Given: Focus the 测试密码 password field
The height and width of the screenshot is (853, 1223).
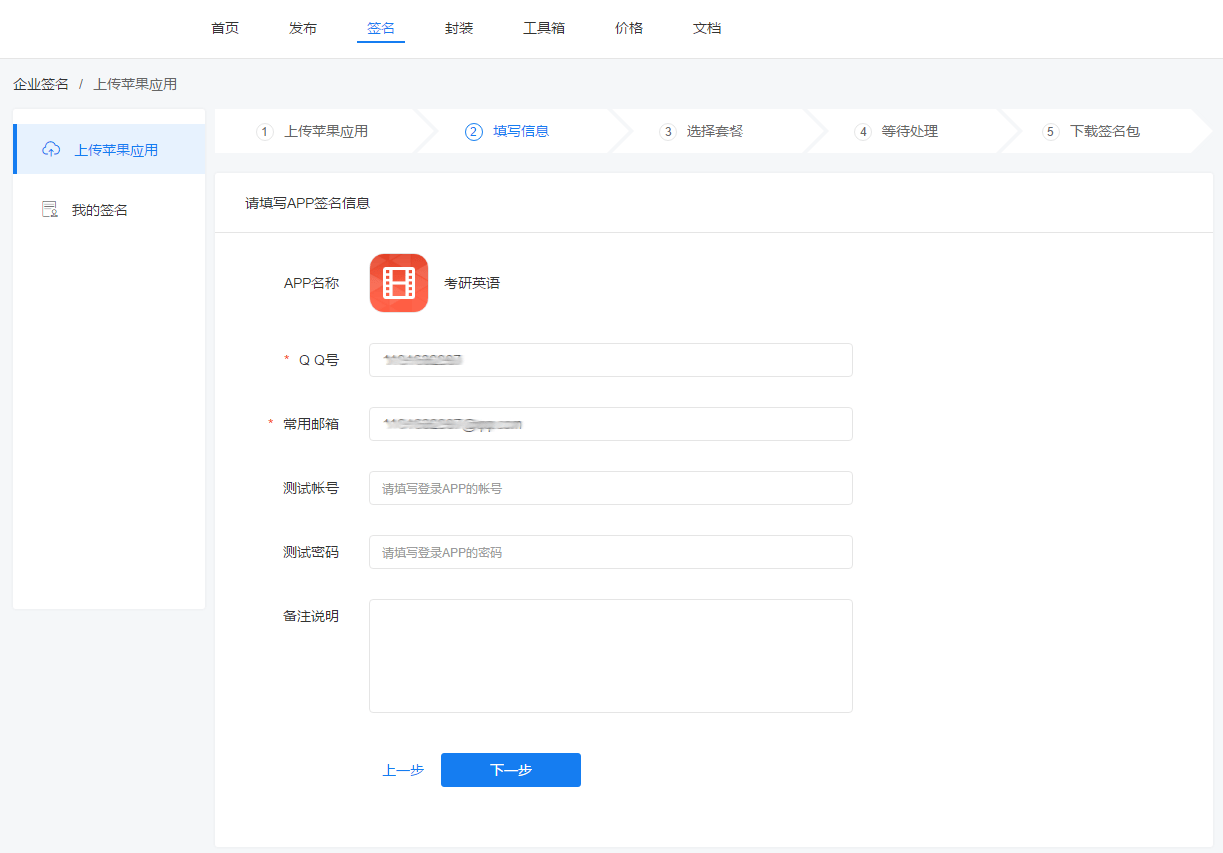Looking at the screenshot, I should coord(610,552).
